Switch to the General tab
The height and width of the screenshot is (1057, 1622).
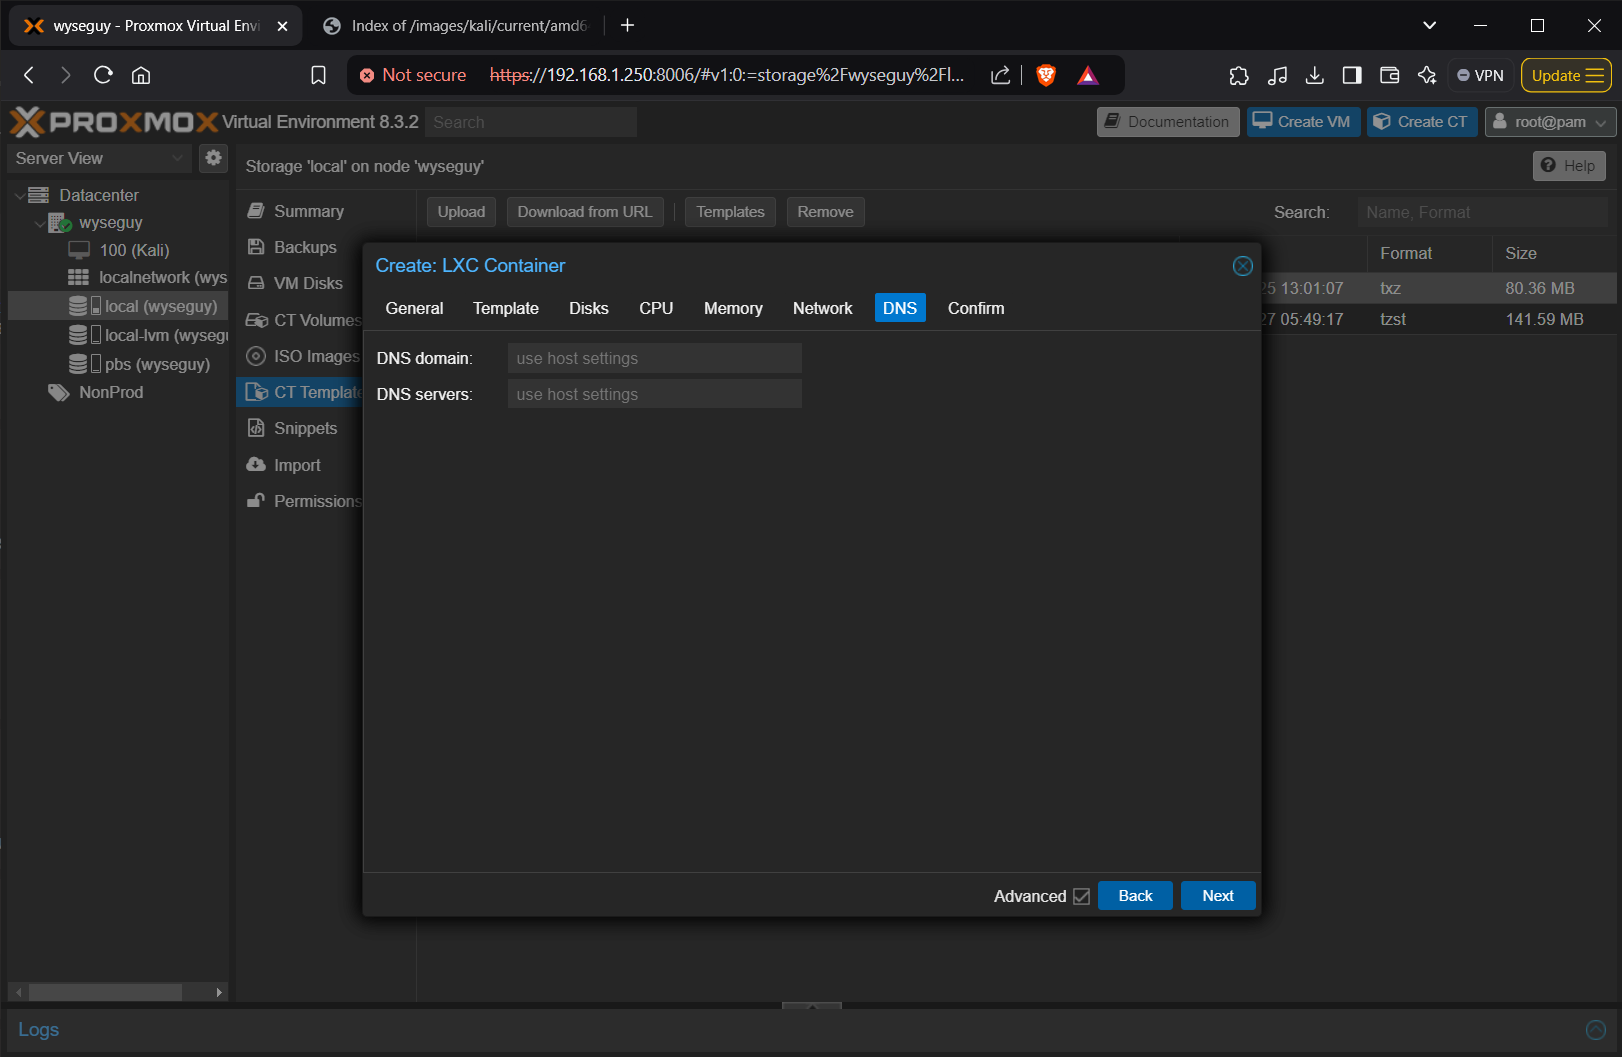click(x=414, y=308)
